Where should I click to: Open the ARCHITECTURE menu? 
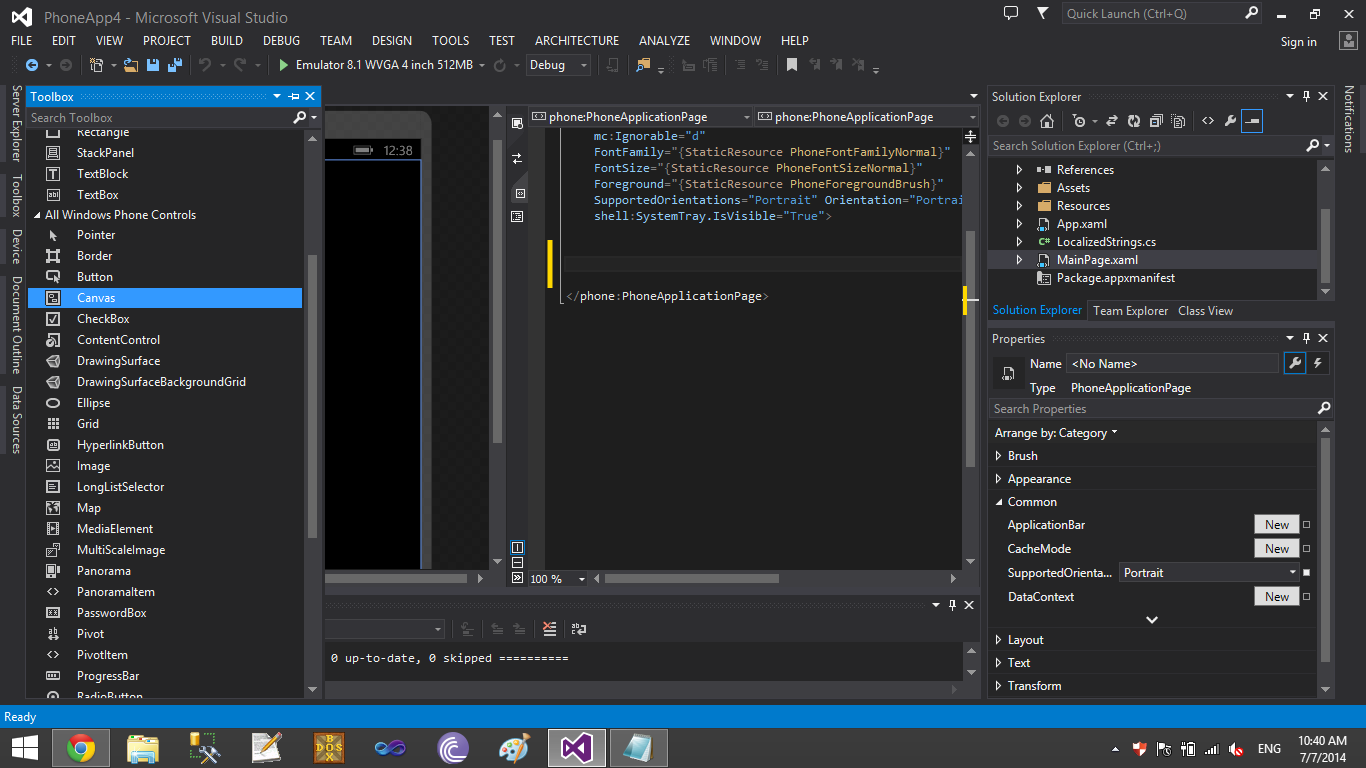[576, 40]
